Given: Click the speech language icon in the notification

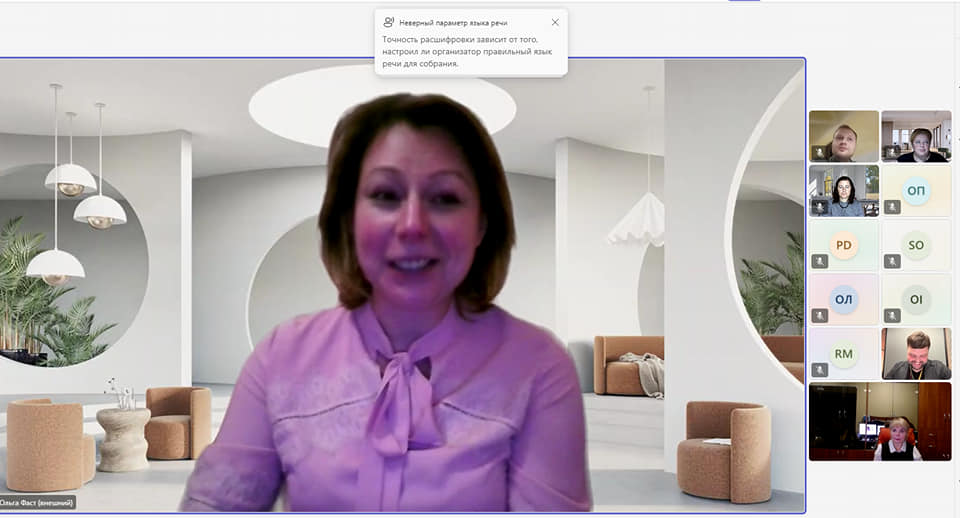Looking at the screenshot, I should pos(389,22).
